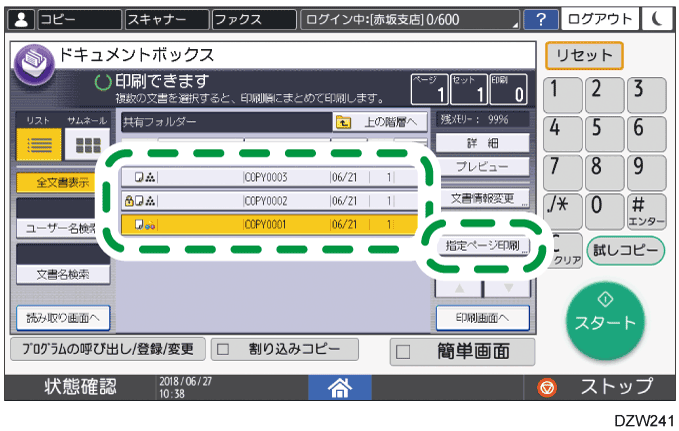
Task: Go to the home screen icon
Action: point(340,387)
